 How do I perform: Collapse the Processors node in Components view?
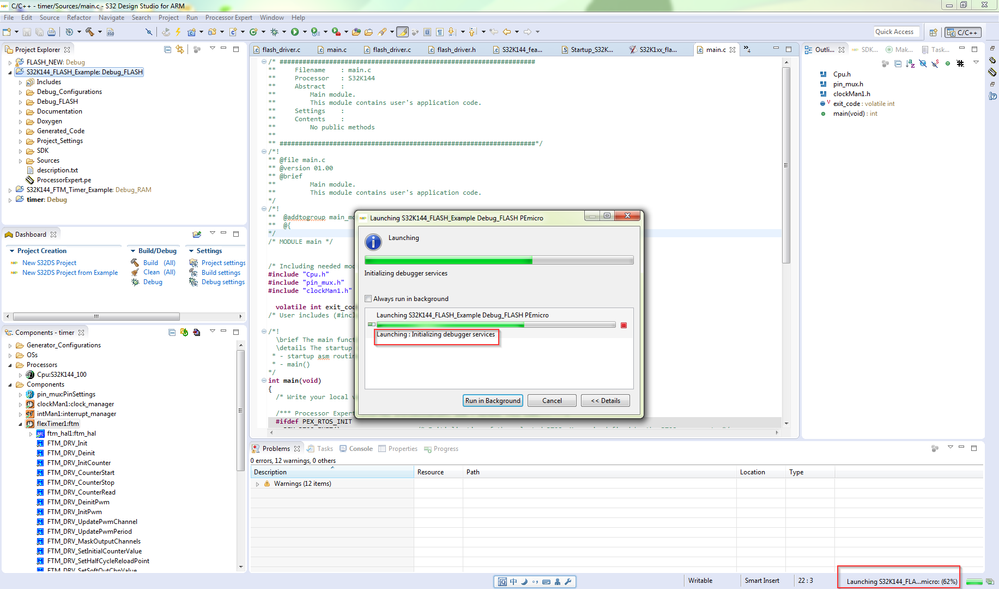click(10, 365)
